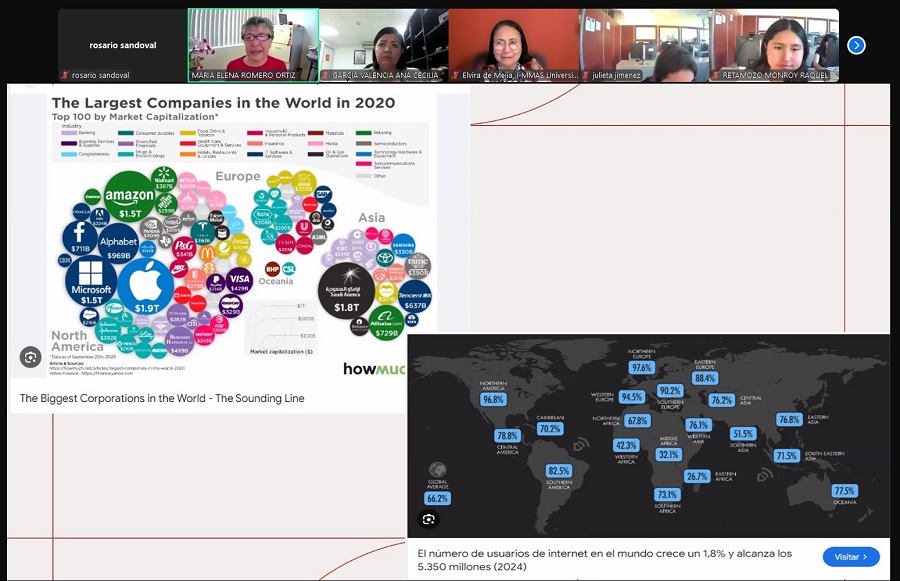The image size is (900, 581).
Task: Select GARCIA VALENCIA ANA CECILIA video tile
Action: (383, 42)
